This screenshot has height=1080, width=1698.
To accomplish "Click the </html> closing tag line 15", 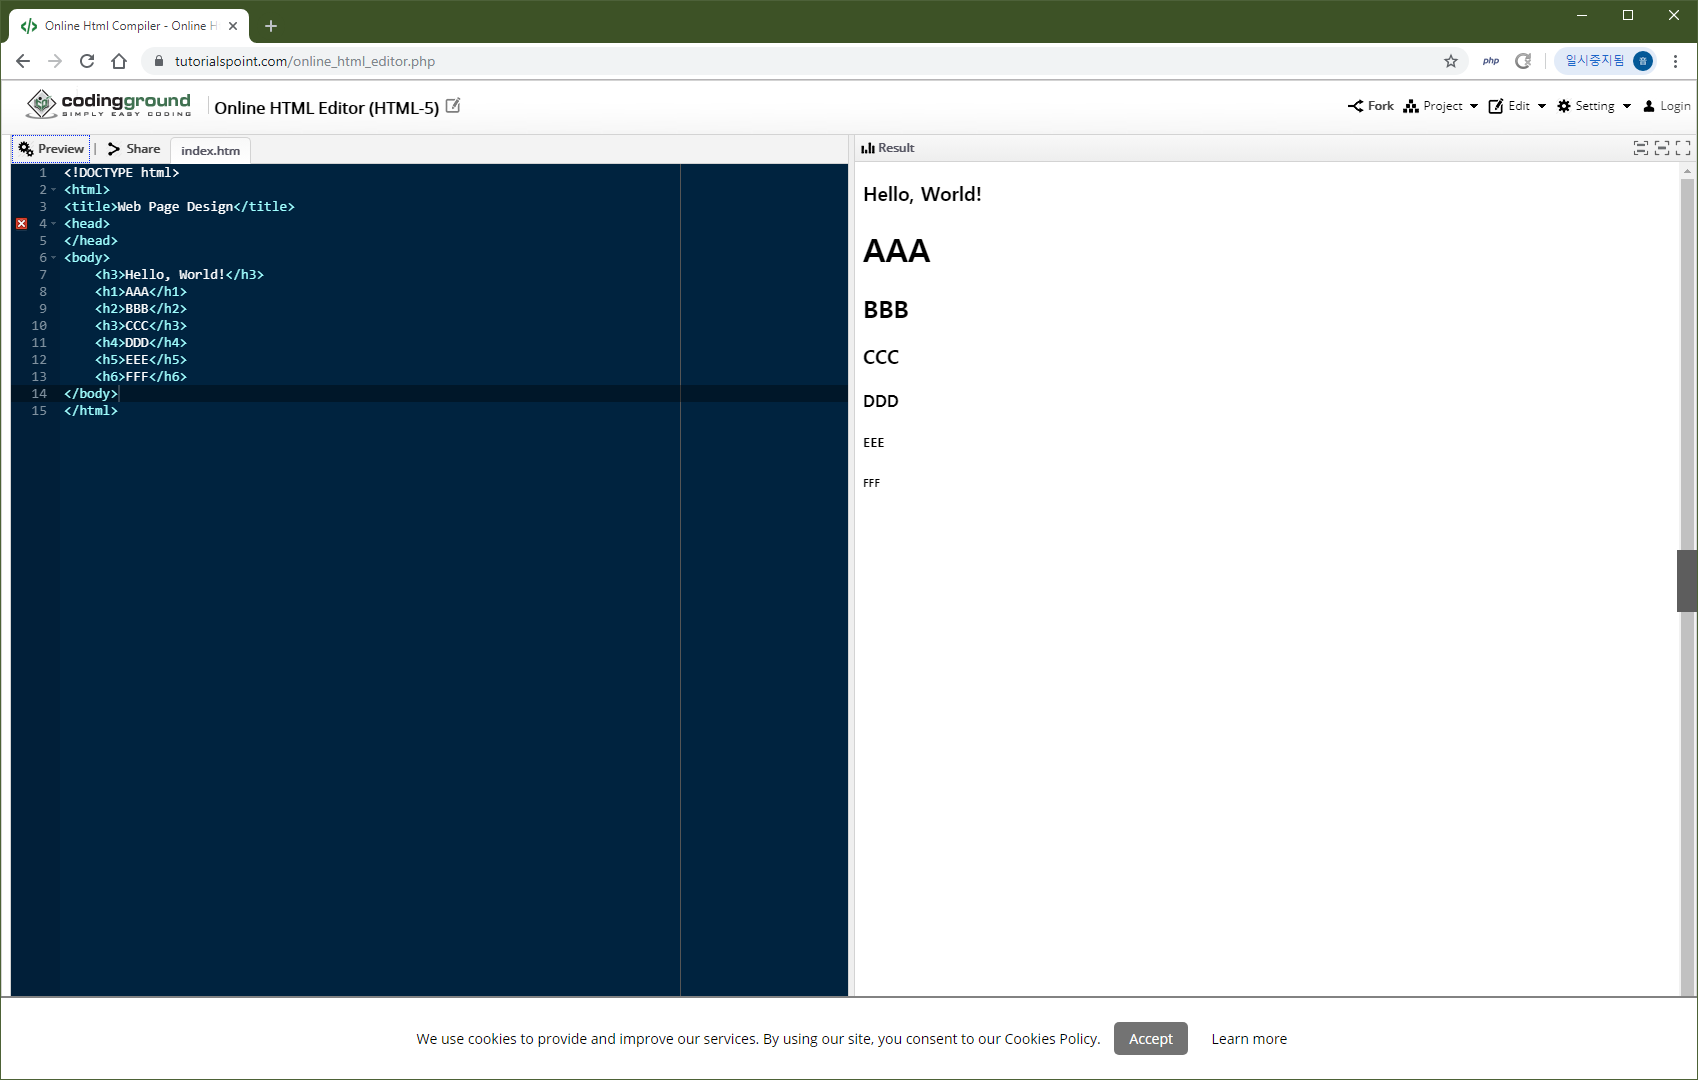I will 91,411.
